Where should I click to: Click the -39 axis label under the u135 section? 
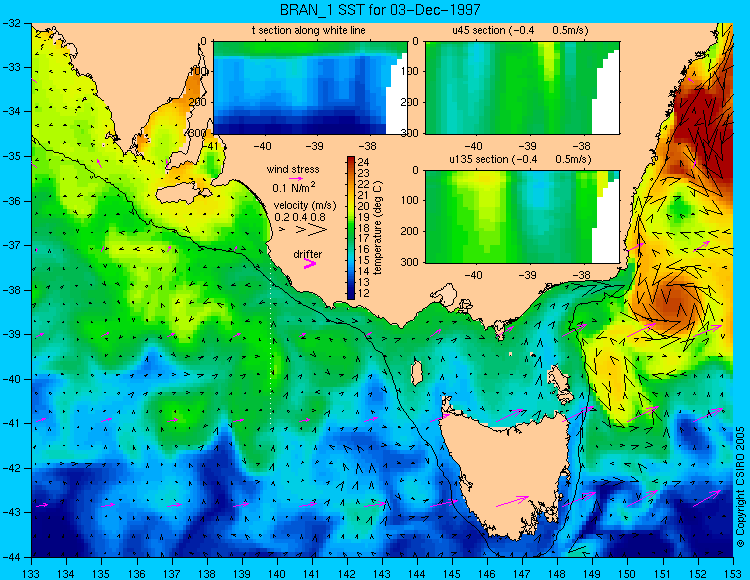coord(528,275)
